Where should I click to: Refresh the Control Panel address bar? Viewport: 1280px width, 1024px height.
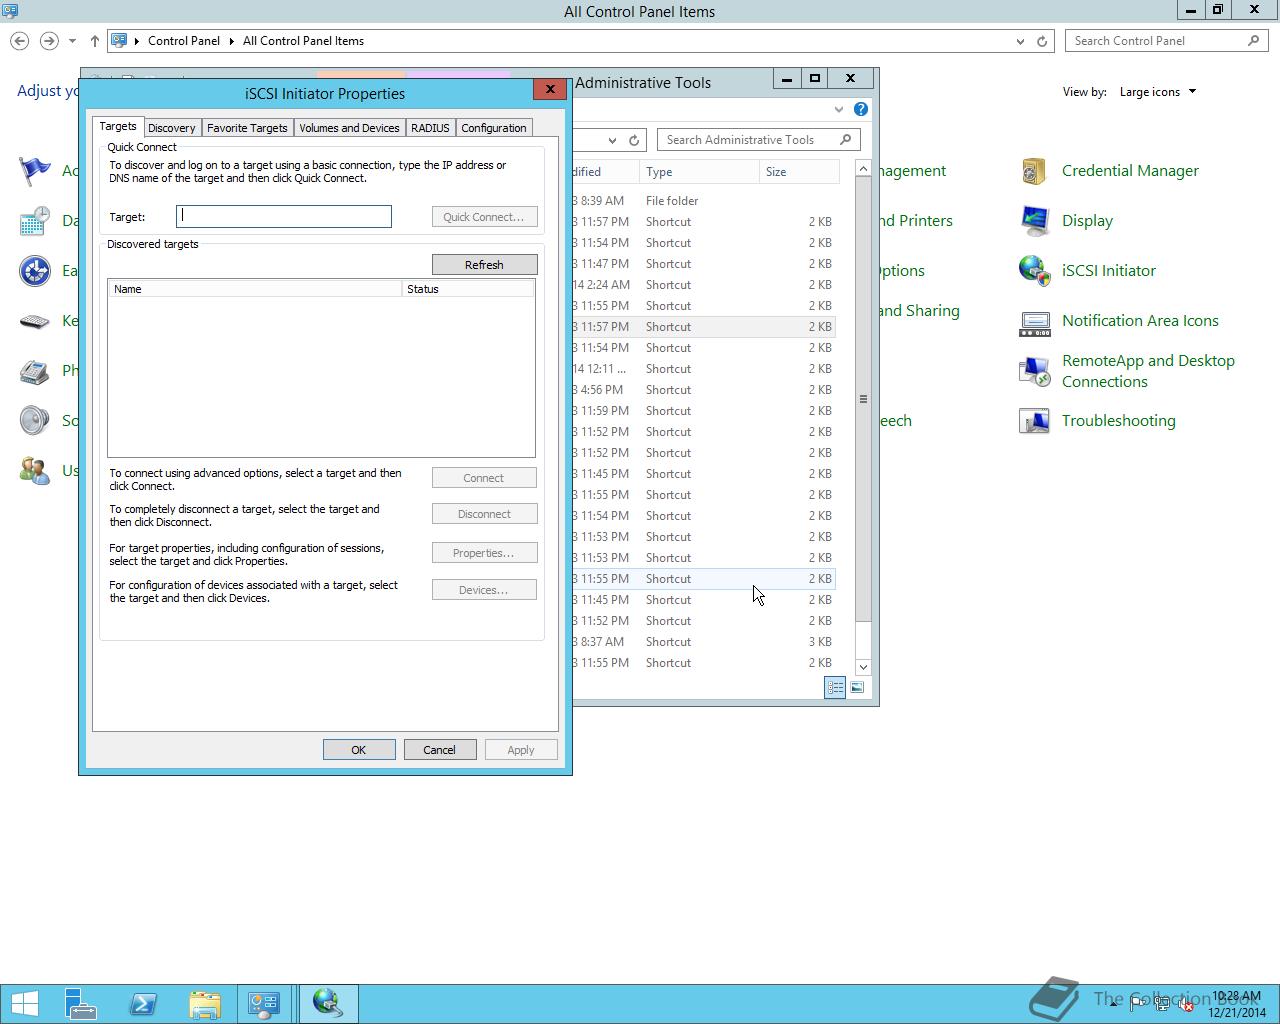(1042, 41)
